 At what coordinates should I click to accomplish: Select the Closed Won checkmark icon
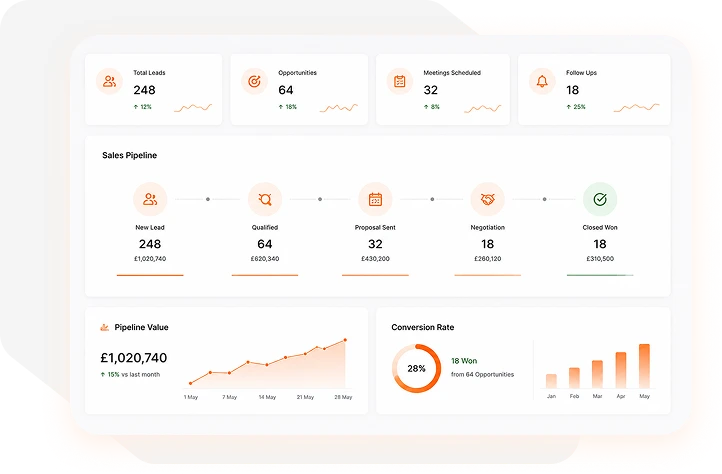point(600,199)
